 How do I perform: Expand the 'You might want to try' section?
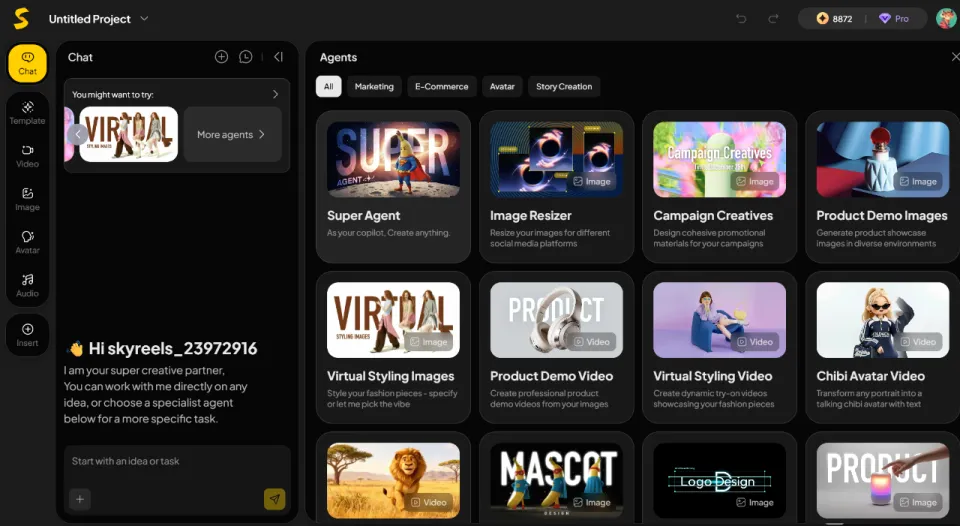coord(275,94)
